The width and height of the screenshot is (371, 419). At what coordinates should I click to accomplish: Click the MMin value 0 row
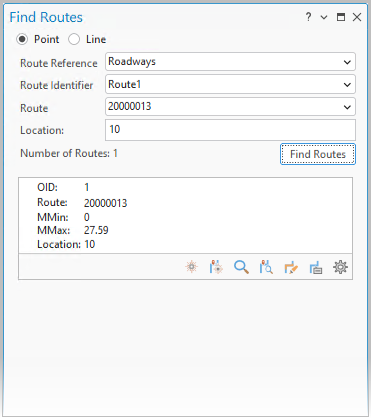(x=63, y=217)
